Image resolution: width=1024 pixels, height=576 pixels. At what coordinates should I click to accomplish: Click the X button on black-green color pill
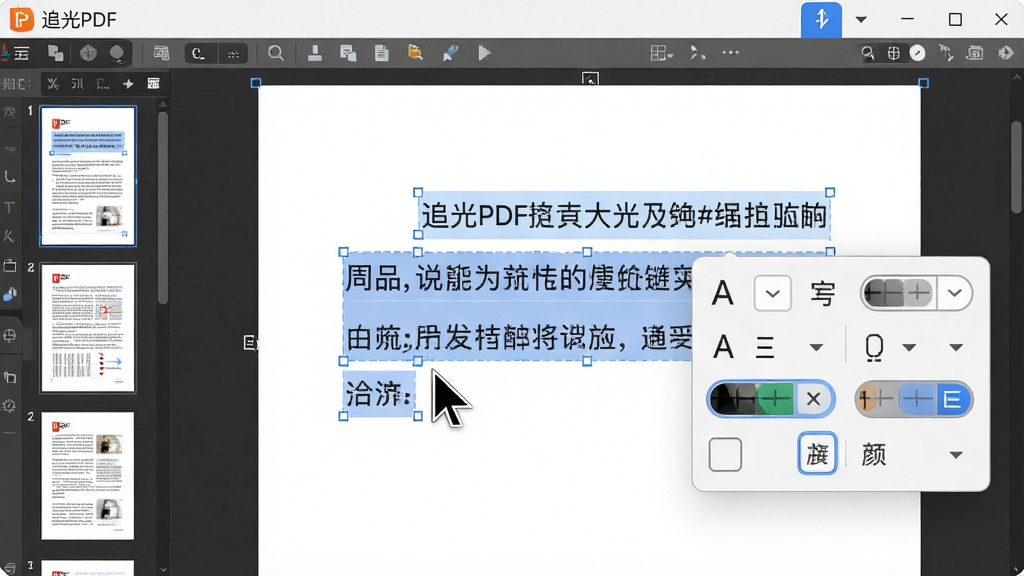813,398
